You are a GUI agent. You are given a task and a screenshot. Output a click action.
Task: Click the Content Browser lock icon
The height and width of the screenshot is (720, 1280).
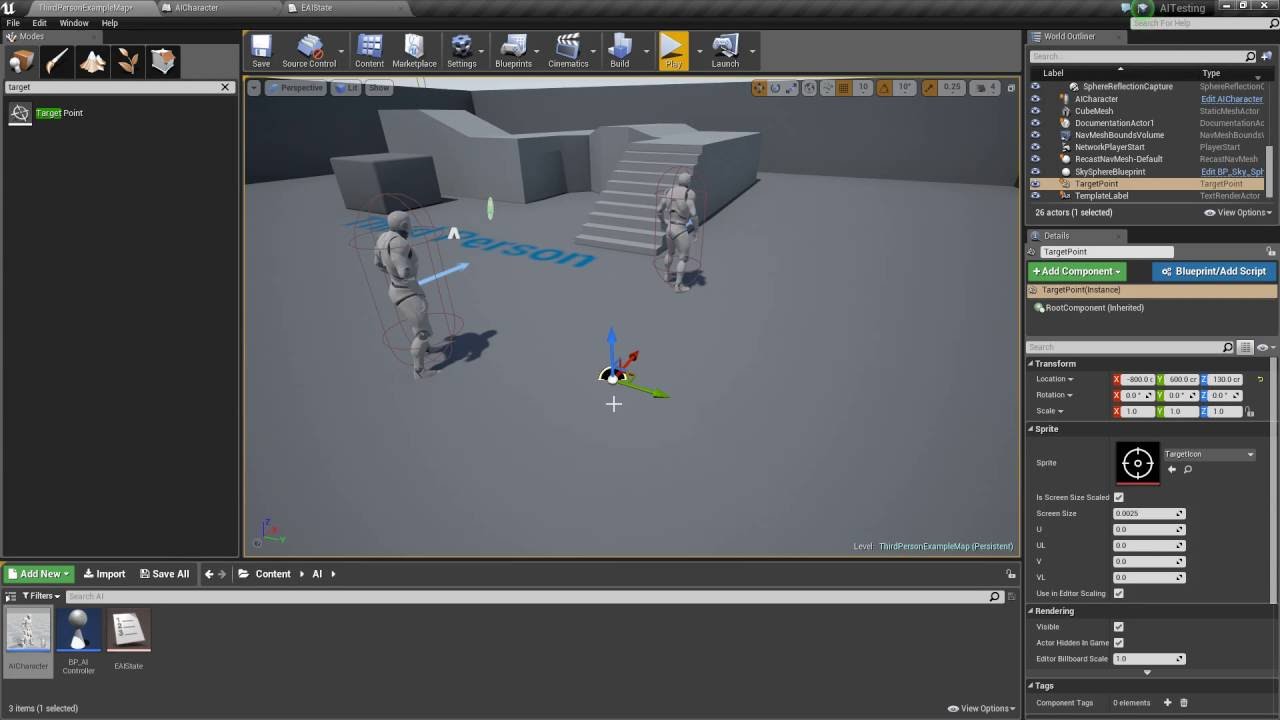click(x=1010, y=574)
